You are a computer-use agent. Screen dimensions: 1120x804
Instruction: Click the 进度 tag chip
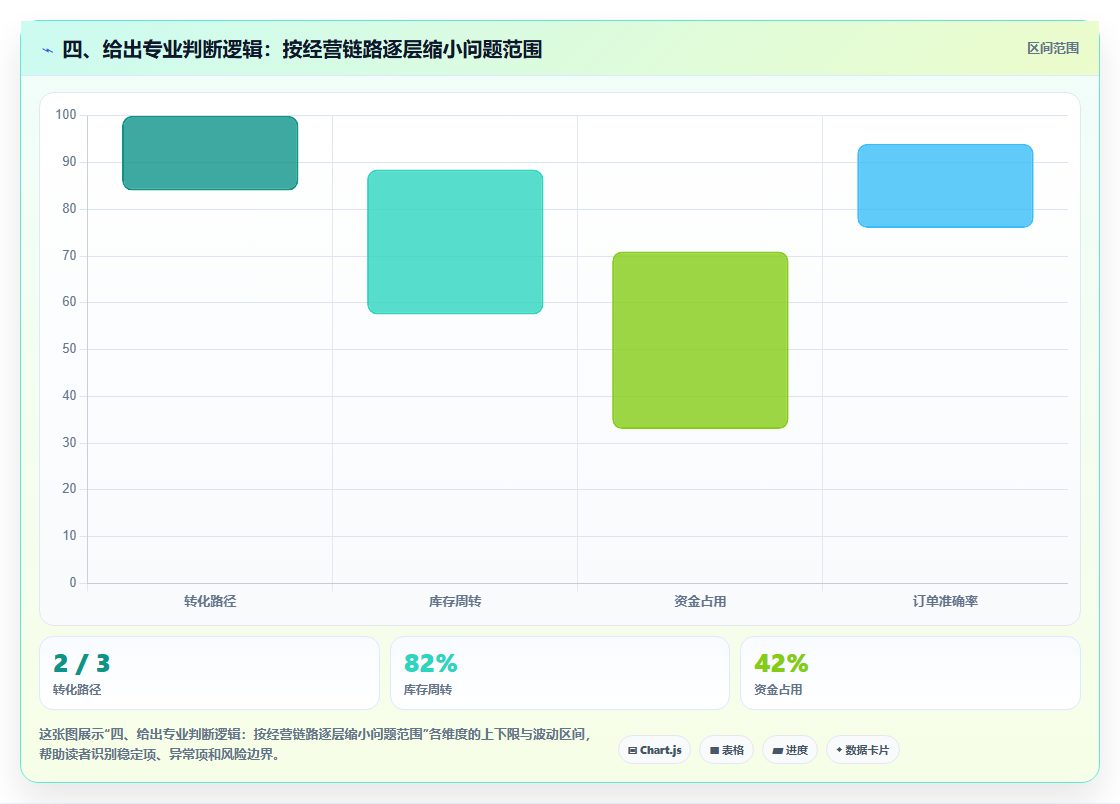(790, 750)
